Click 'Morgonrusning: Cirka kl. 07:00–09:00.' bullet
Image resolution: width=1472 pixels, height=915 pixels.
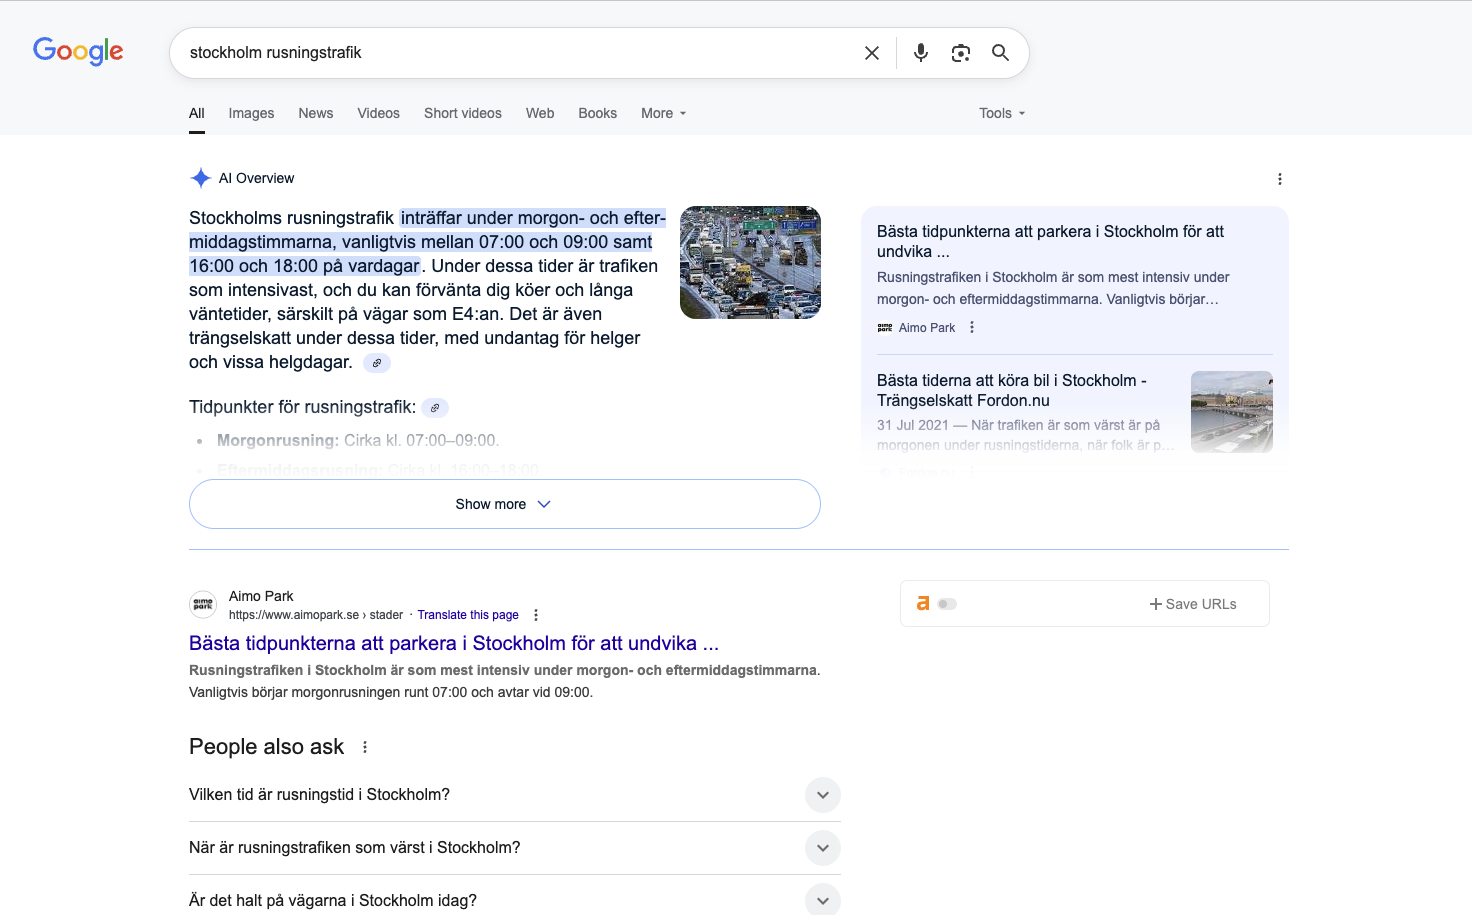(x=357, y=441)
